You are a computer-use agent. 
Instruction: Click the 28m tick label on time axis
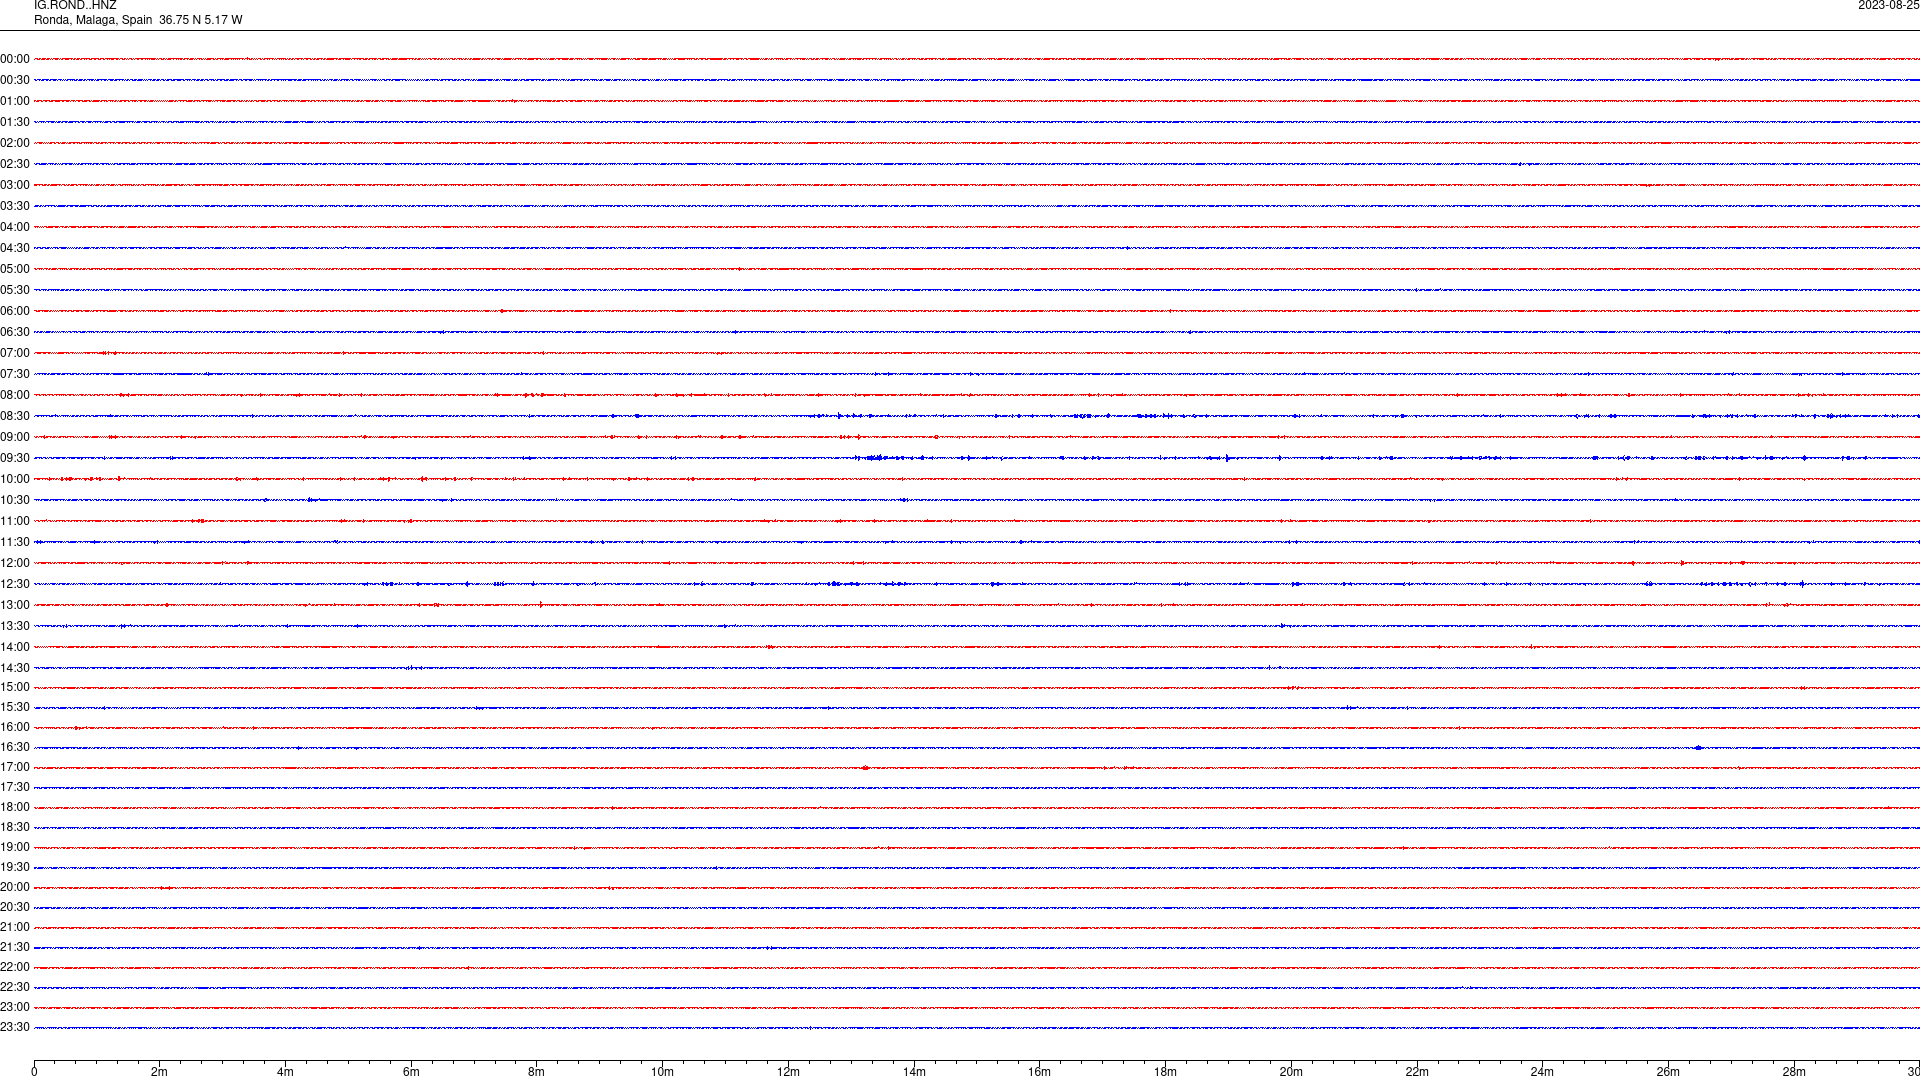(1794, 1072)
